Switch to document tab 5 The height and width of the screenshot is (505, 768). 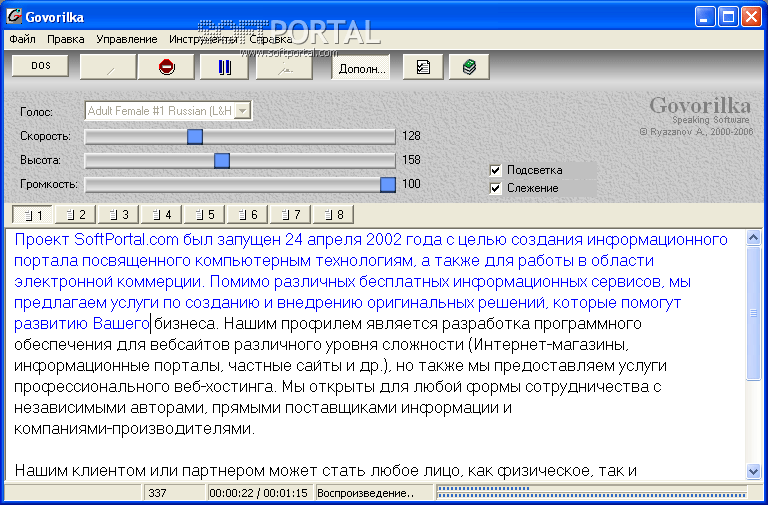click(205, 215)
